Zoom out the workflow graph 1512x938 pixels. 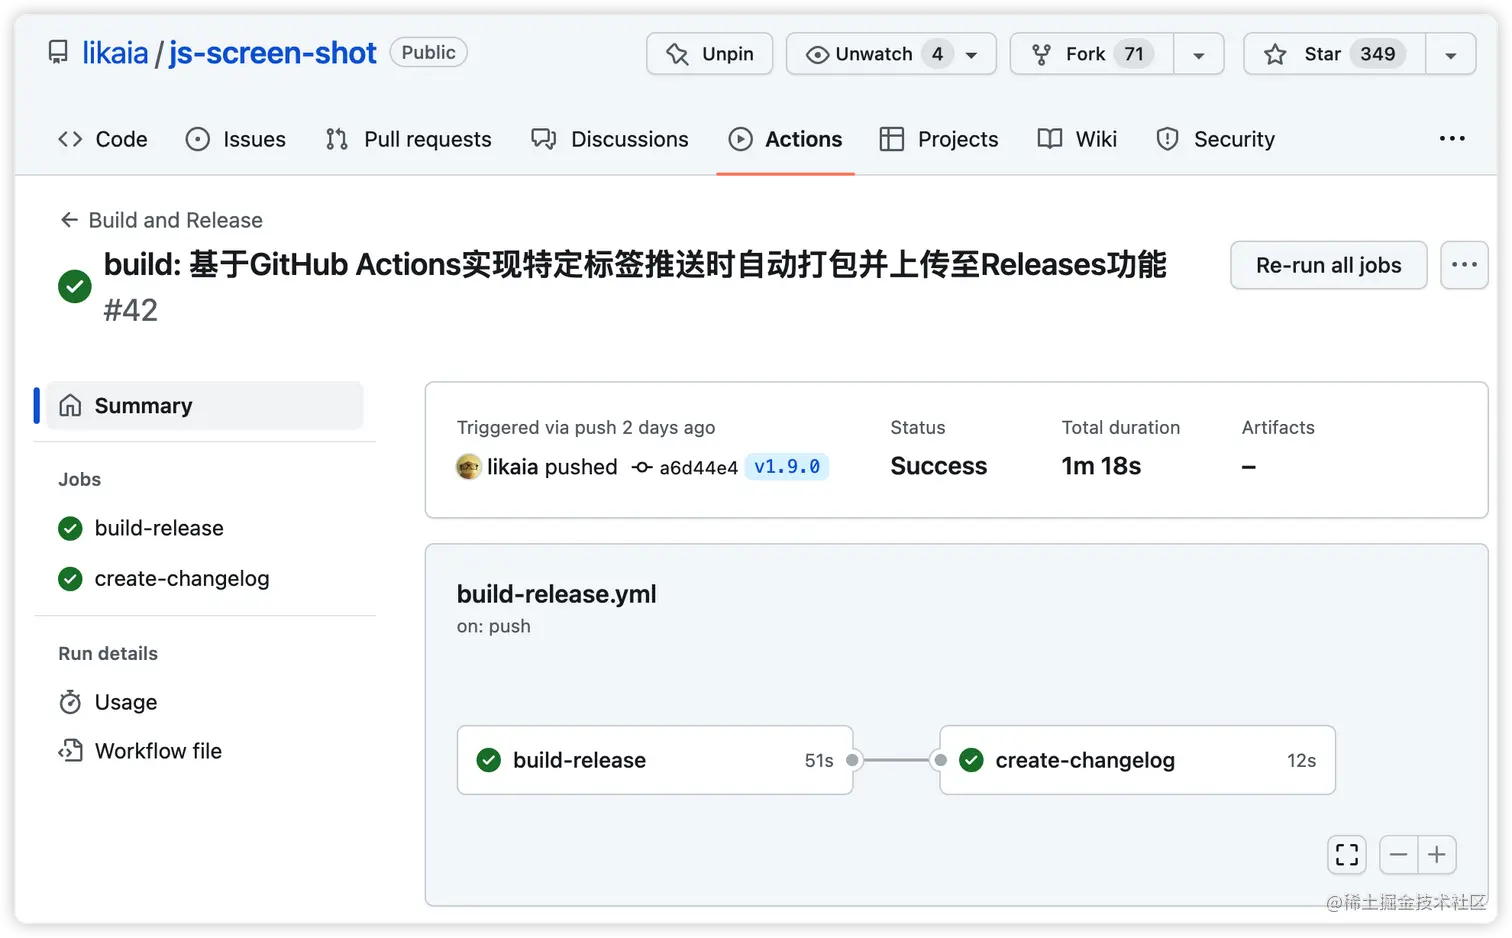(1398, 854)
